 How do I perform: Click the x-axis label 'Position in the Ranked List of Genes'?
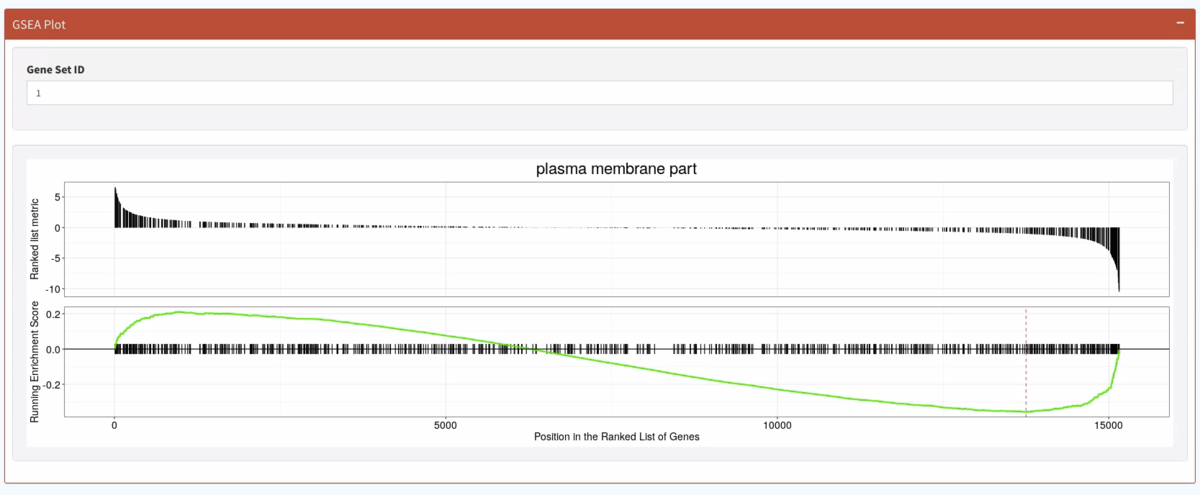click(x=616, y=436)
